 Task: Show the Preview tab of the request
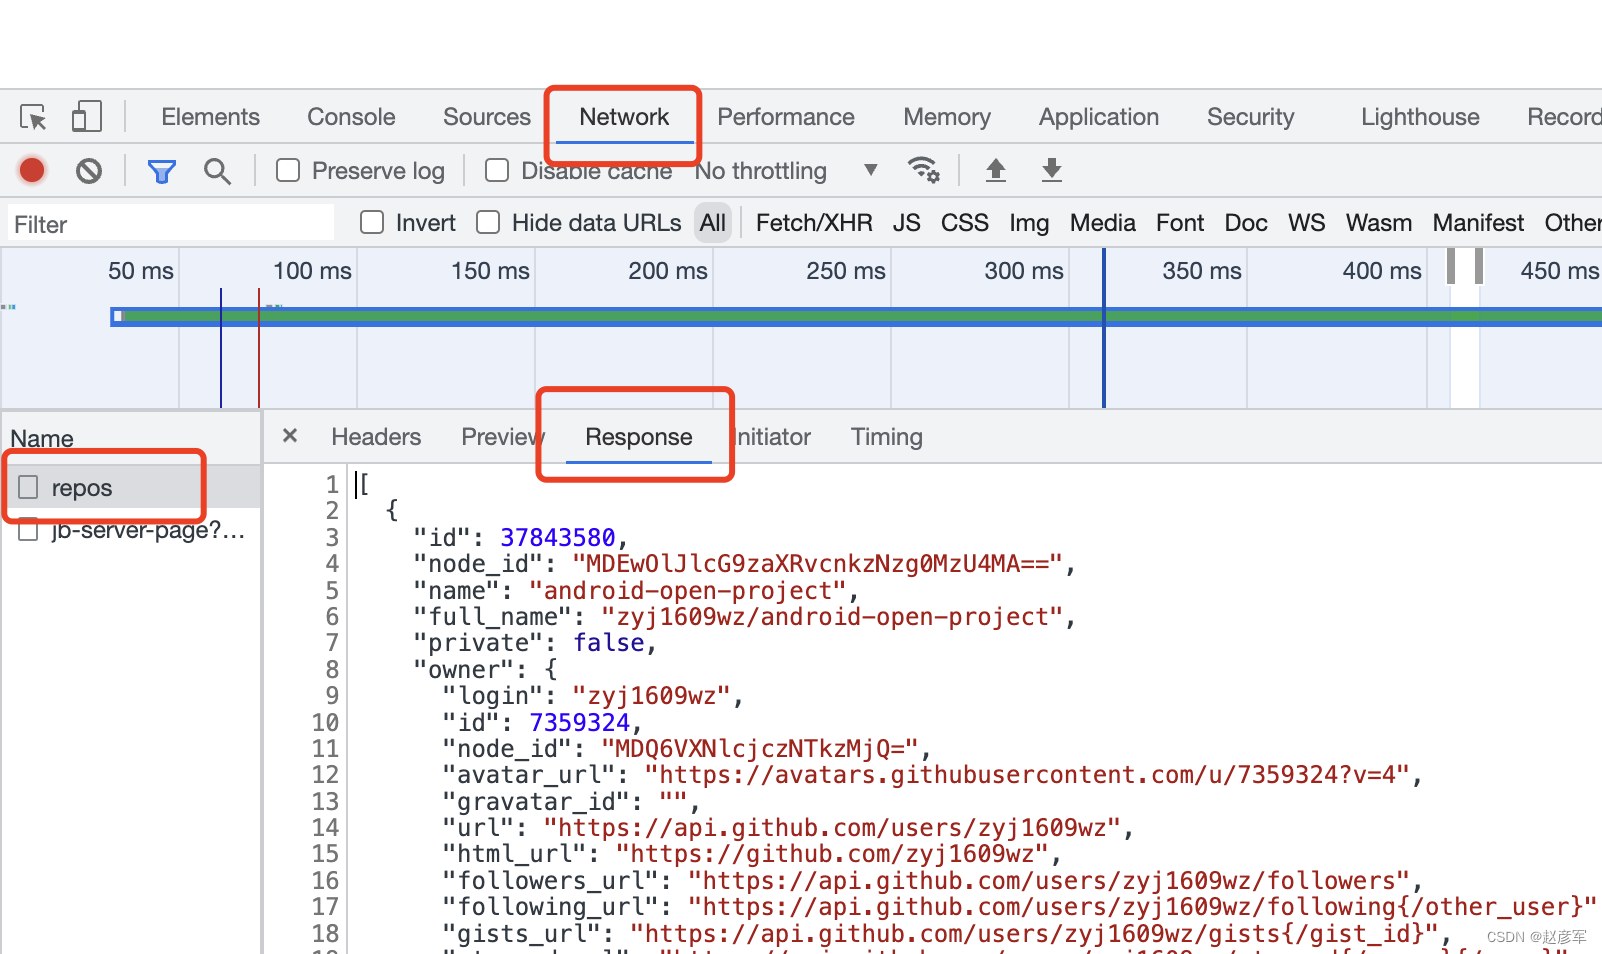pos(502,437)
